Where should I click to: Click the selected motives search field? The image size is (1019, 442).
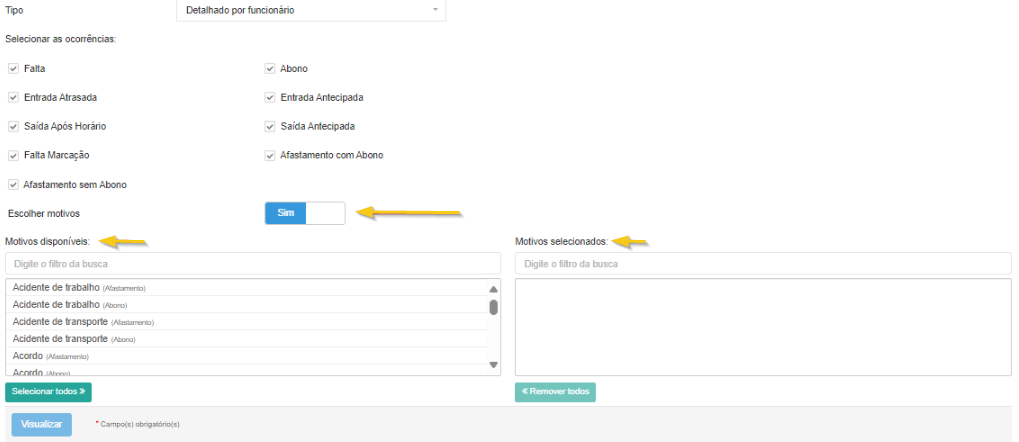point(763,264)
